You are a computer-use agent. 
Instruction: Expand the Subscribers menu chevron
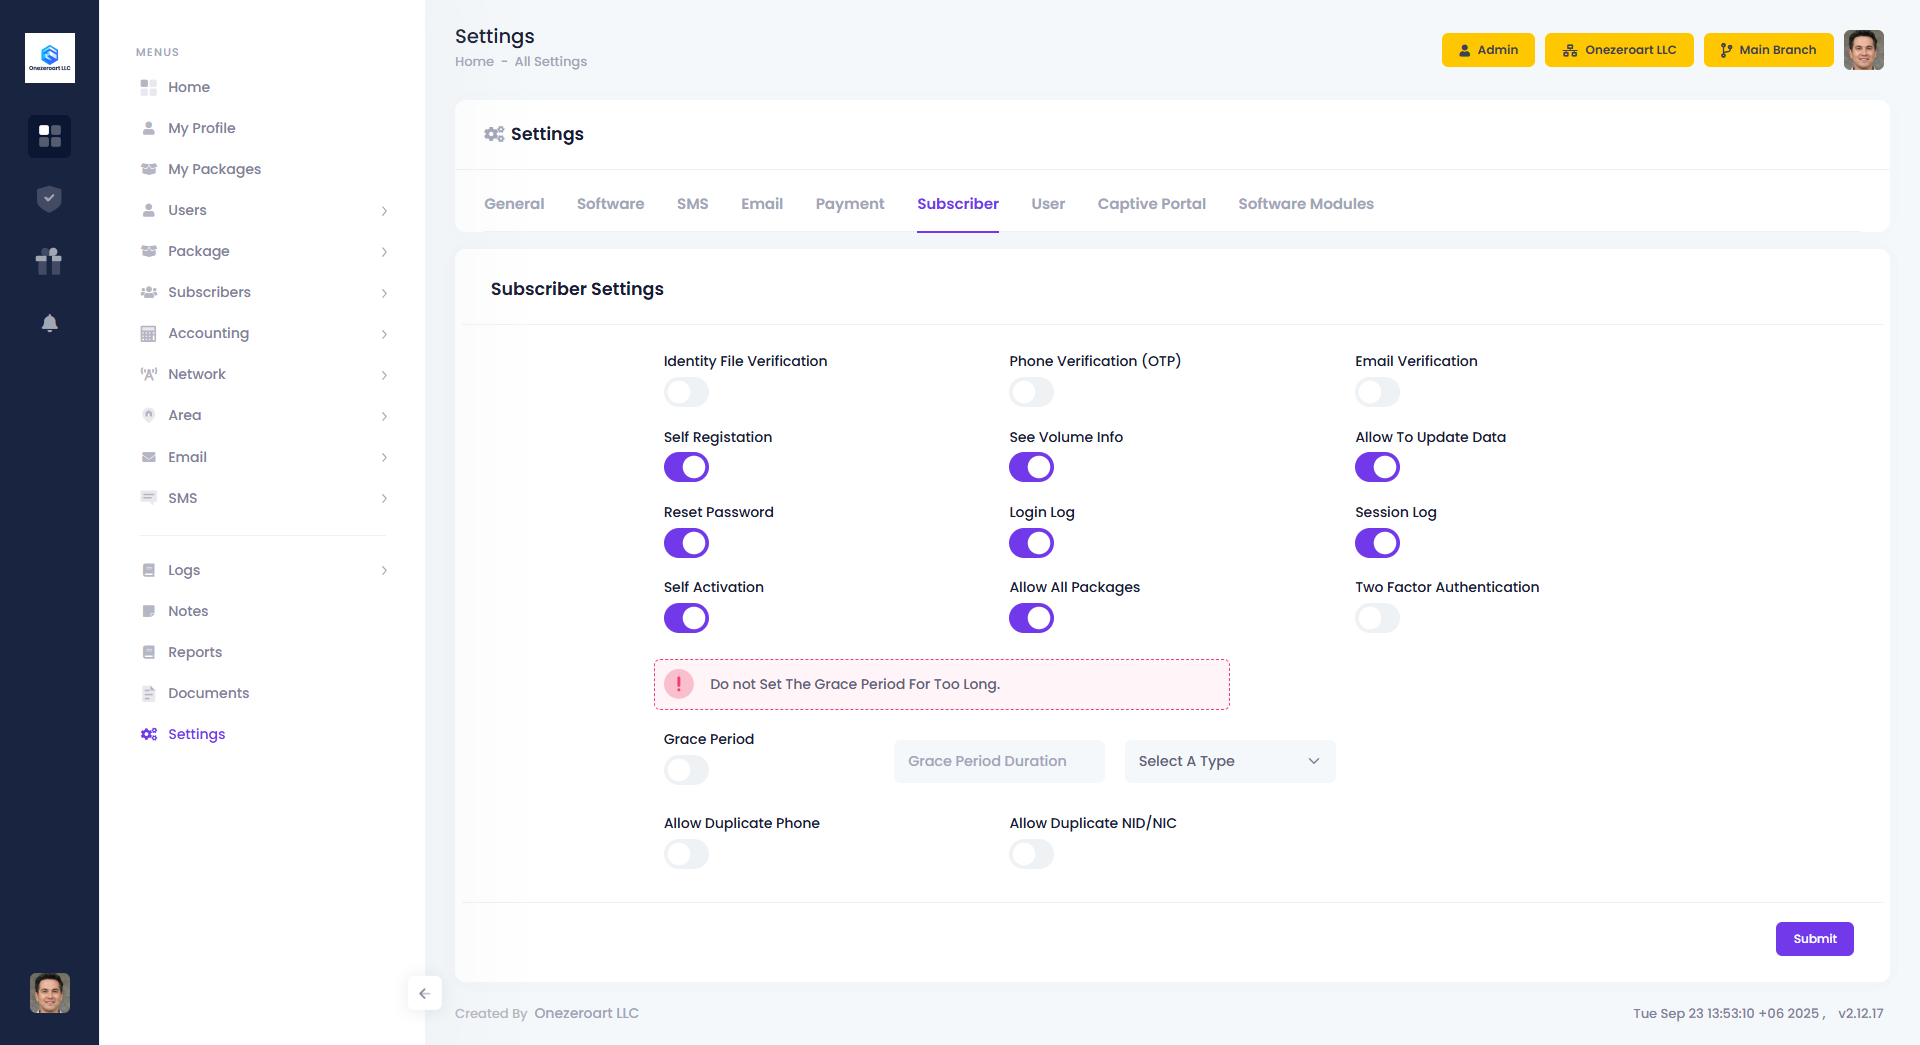coord(384,293)
